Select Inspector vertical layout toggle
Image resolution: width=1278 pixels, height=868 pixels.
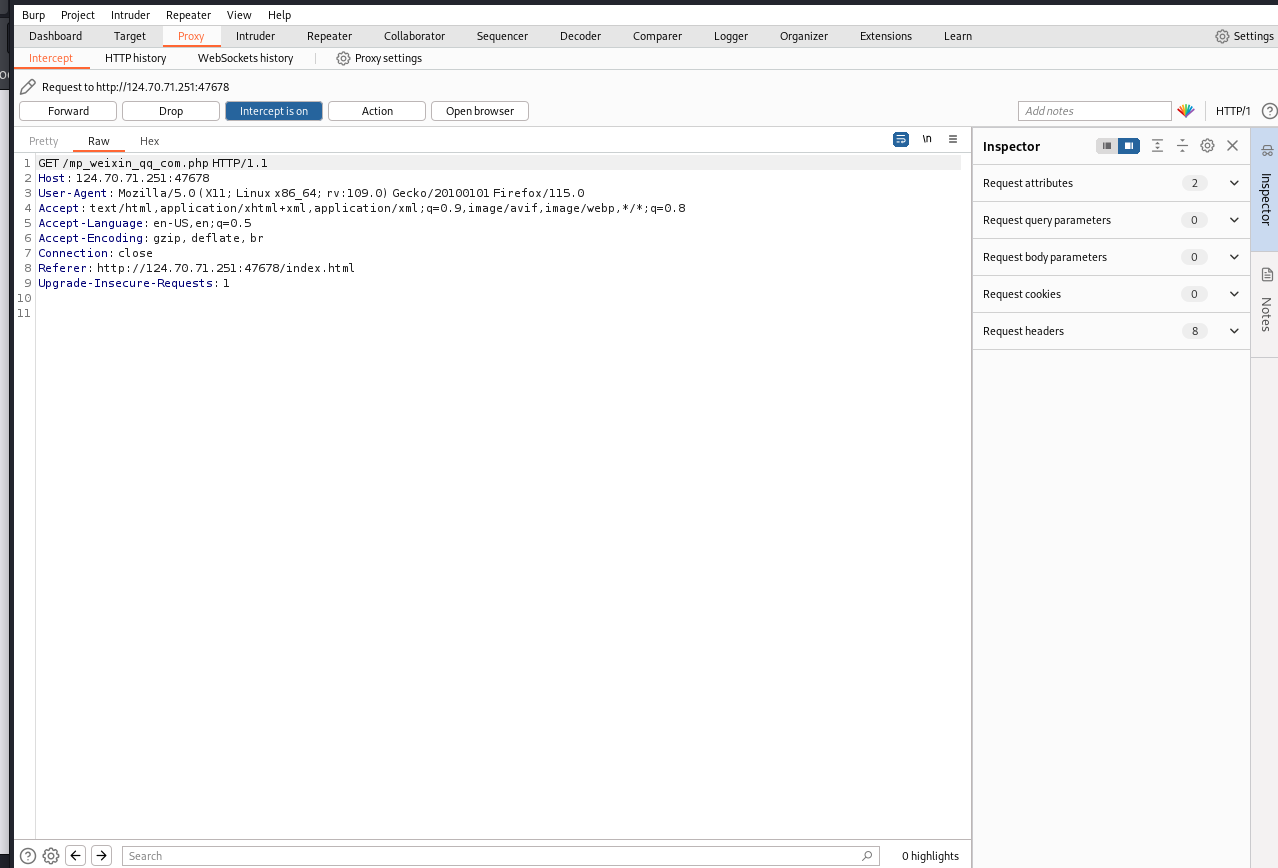[x=1128, y=146]
